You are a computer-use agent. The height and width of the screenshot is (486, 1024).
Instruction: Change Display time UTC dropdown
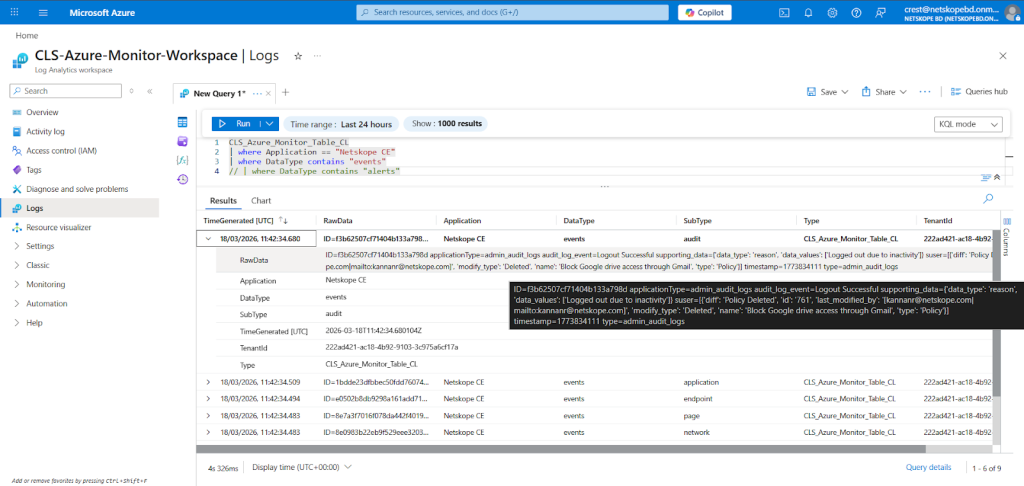click(302, 467)
